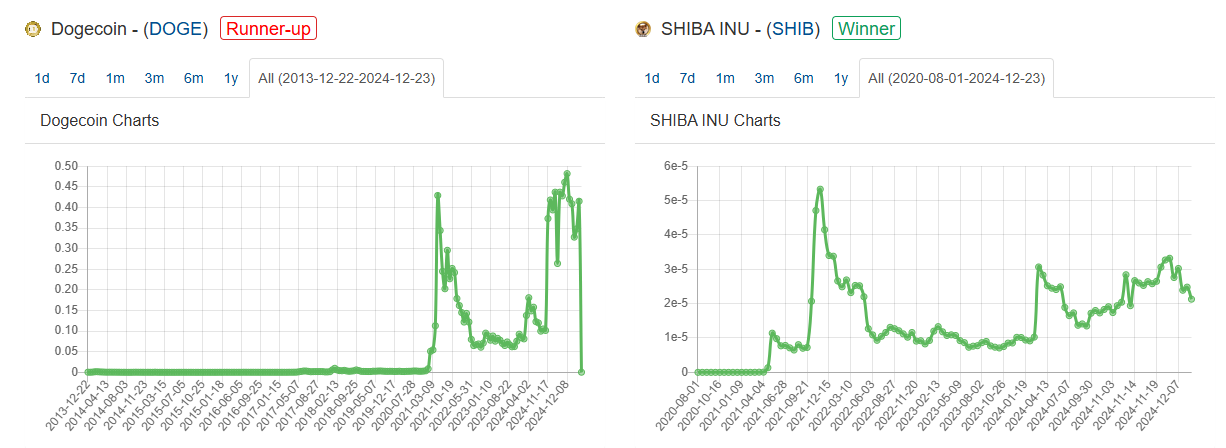This screenshot has width=1226, height=448.
Task: Click the green Winner badge
Action: pyautogui.click(x=867, y=29)
